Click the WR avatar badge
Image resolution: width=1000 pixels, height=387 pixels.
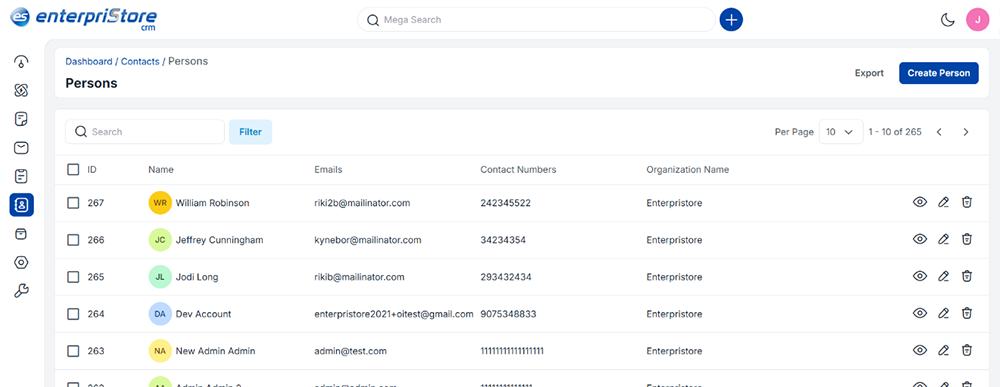[160, 203]
